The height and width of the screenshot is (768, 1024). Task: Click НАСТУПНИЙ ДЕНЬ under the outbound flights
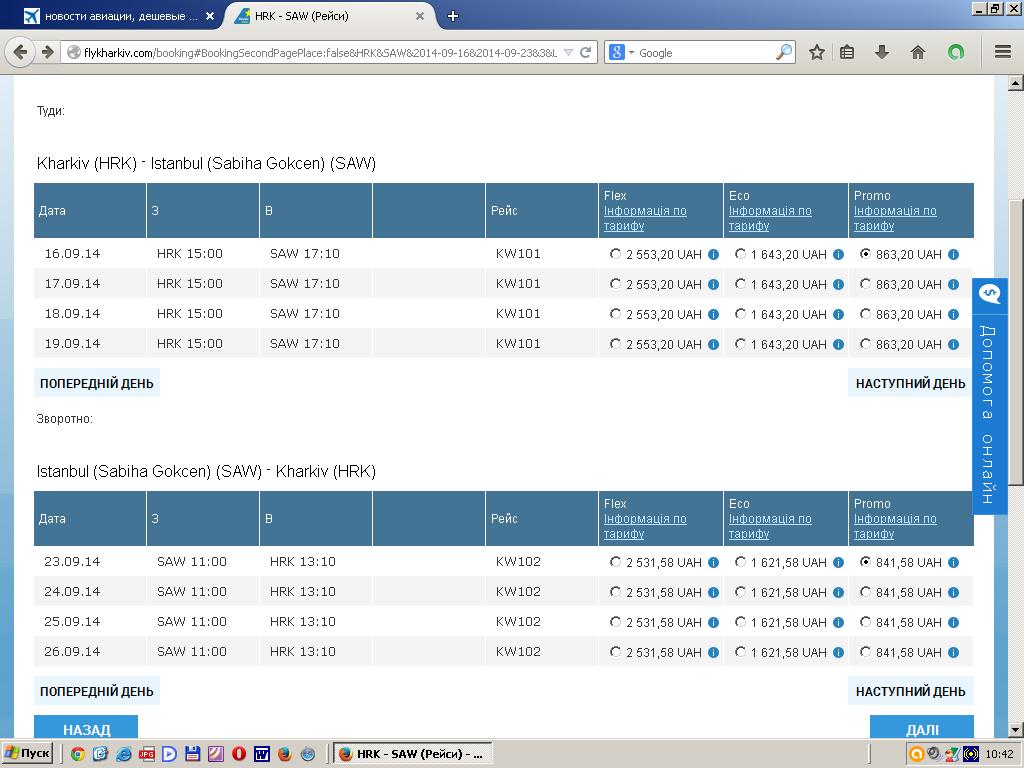pyautogui.click(x=910, y=383)
